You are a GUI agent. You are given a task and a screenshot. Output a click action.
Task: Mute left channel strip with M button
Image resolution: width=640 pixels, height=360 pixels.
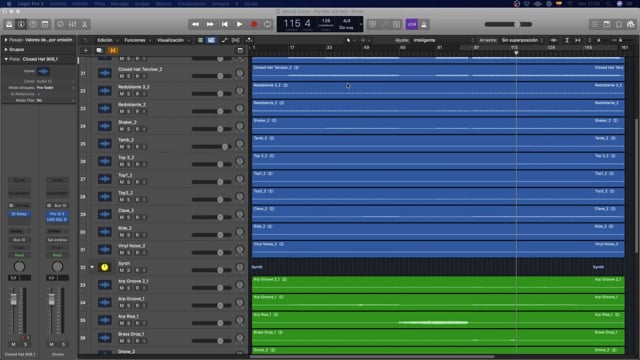[13, 344]
